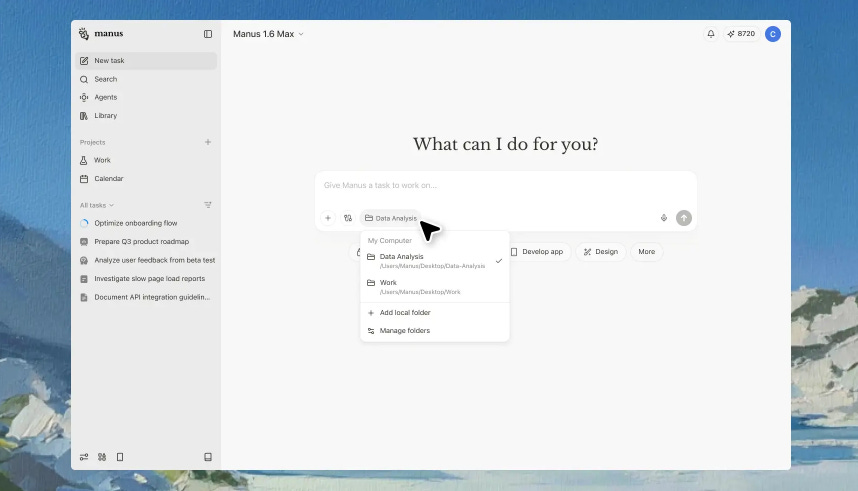Open task Document API integration guidelines
Viewport: 858px width, 491px height.
pyautogui.click(x=146, y=297)
